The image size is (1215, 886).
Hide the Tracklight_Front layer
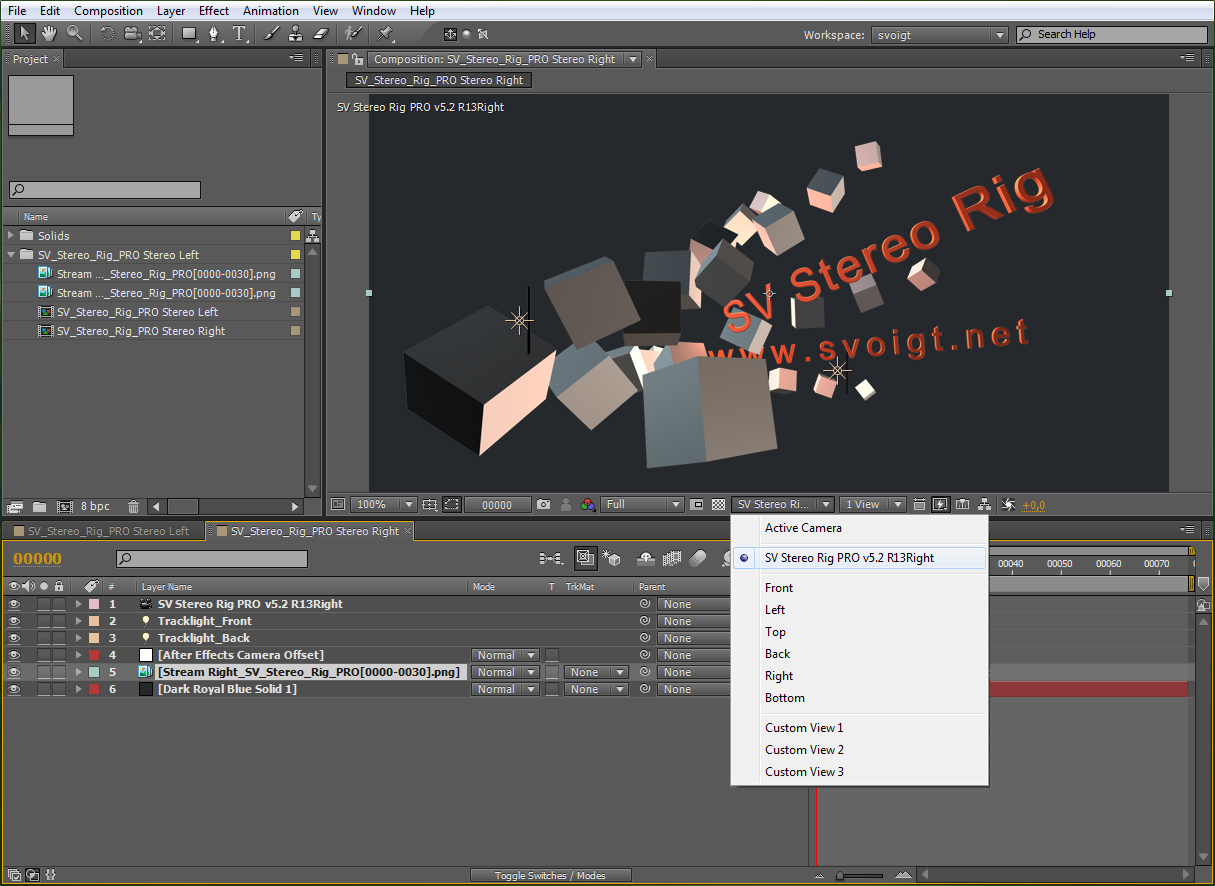[14, 621]
